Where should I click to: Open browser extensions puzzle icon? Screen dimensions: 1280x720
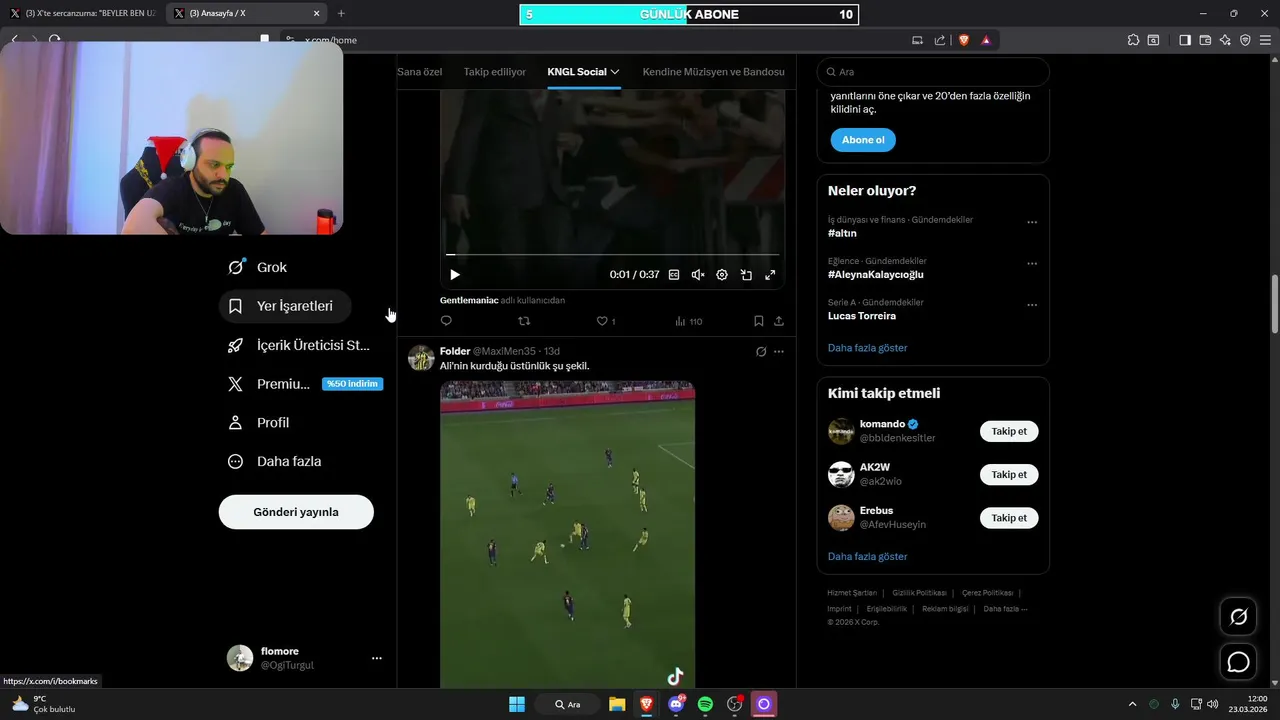tap(1133, 40)
